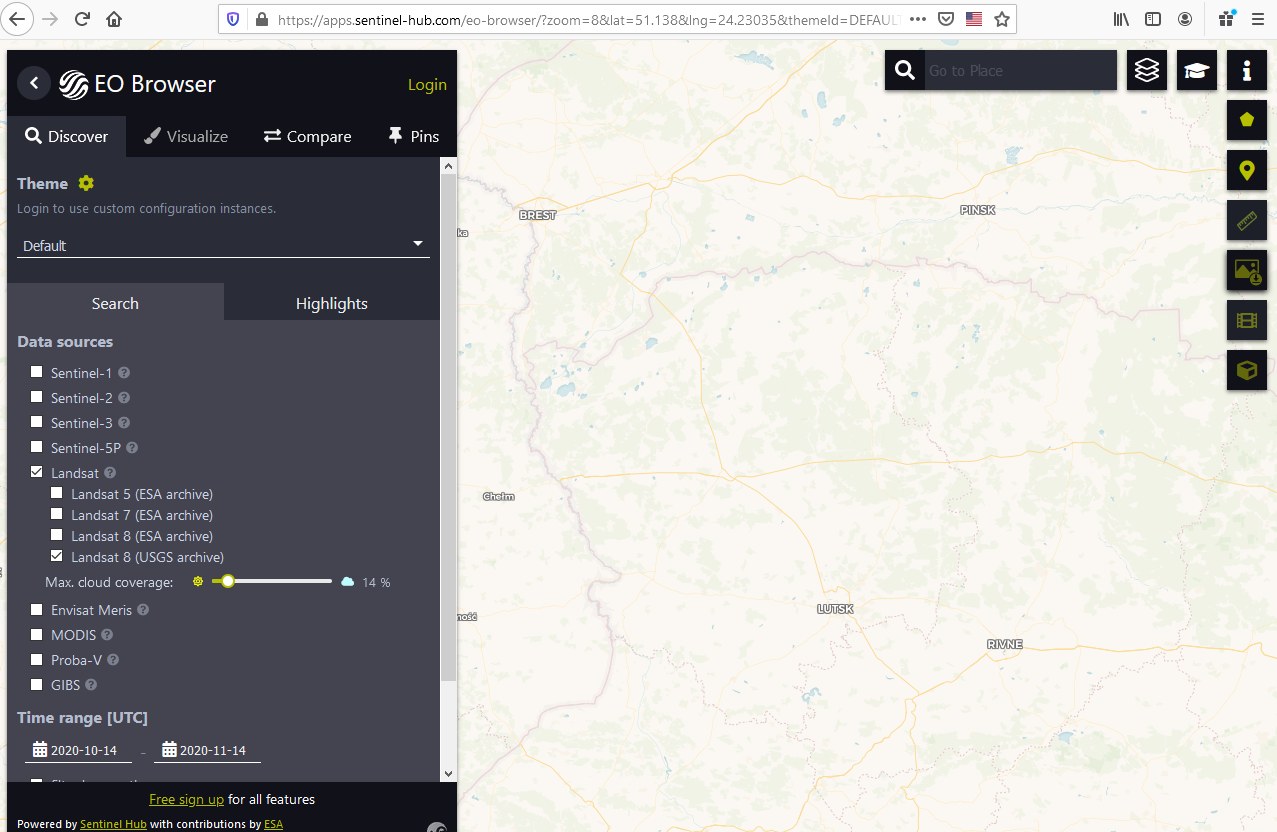Enable the Sentinel-2 data source checkbox
The image size is (1277, 832).
(37, 397)
